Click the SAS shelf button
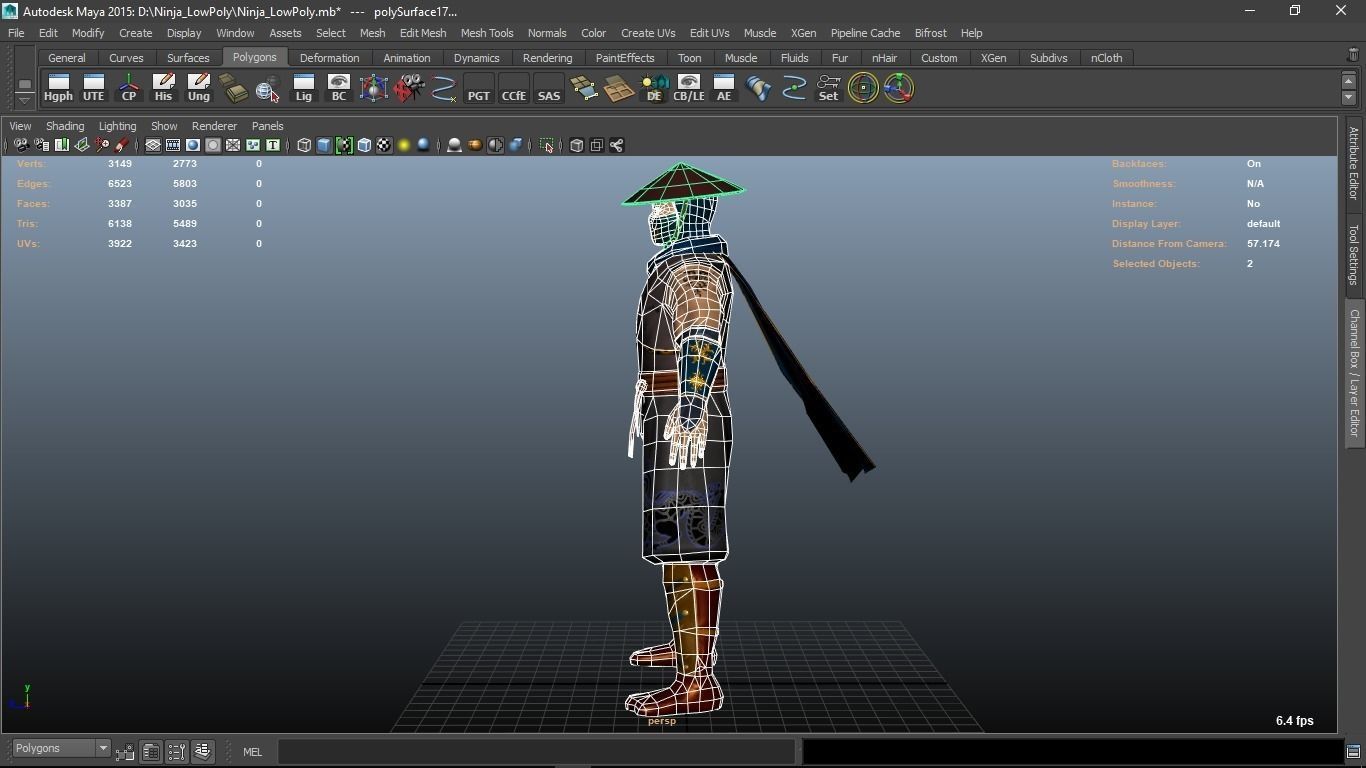The height and width of the screenshot is (768, 1366). 548,88
